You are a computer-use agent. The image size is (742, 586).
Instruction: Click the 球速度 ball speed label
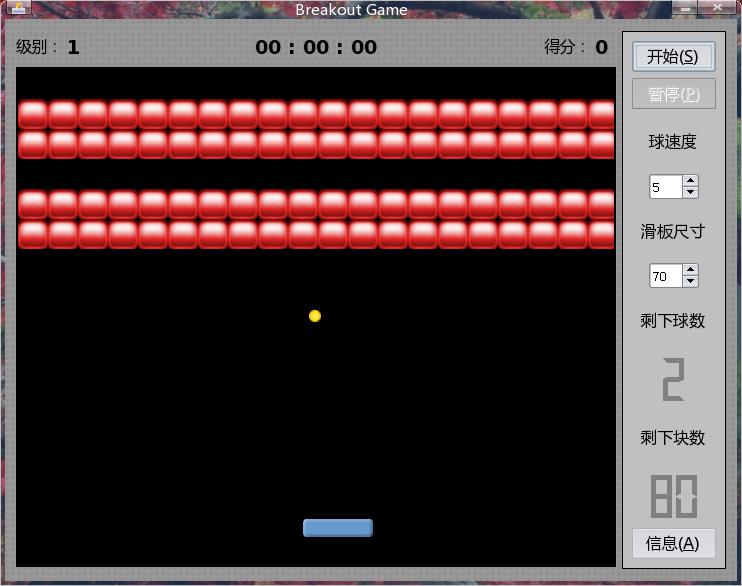[672, 142]
